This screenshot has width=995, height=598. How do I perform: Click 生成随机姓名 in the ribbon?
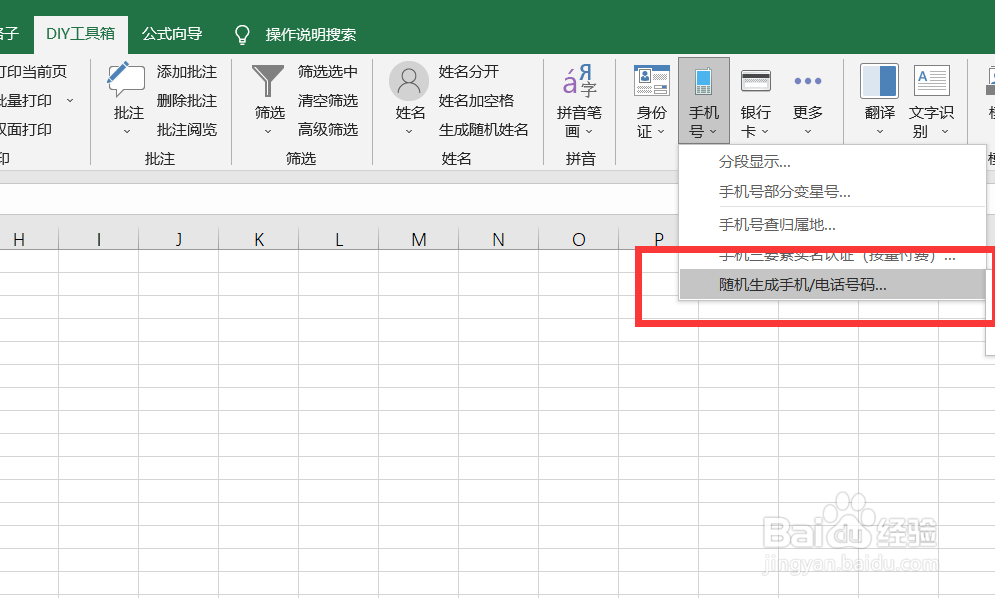tap(485, 128)
